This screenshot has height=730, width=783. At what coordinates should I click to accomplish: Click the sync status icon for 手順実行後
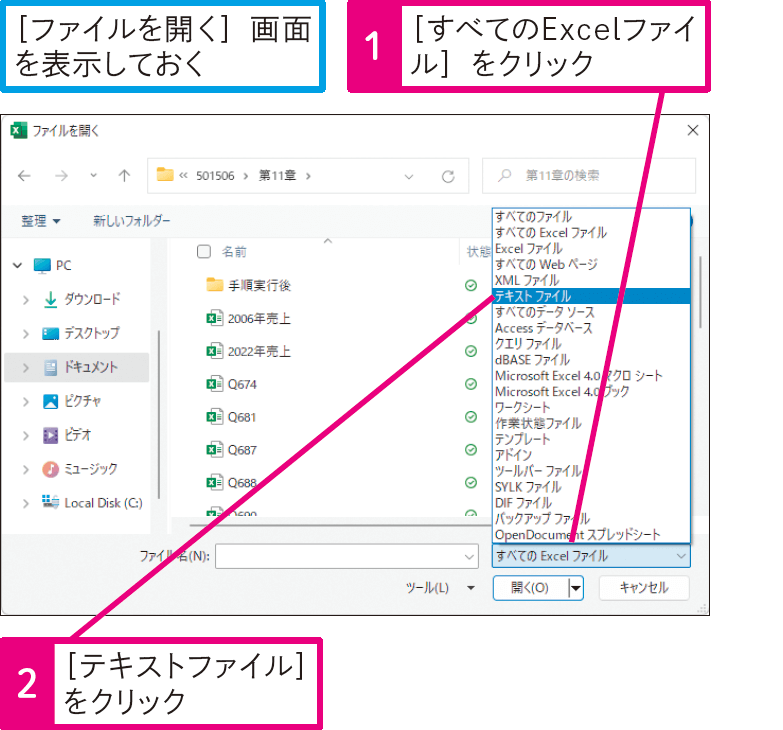coord(471,285)
